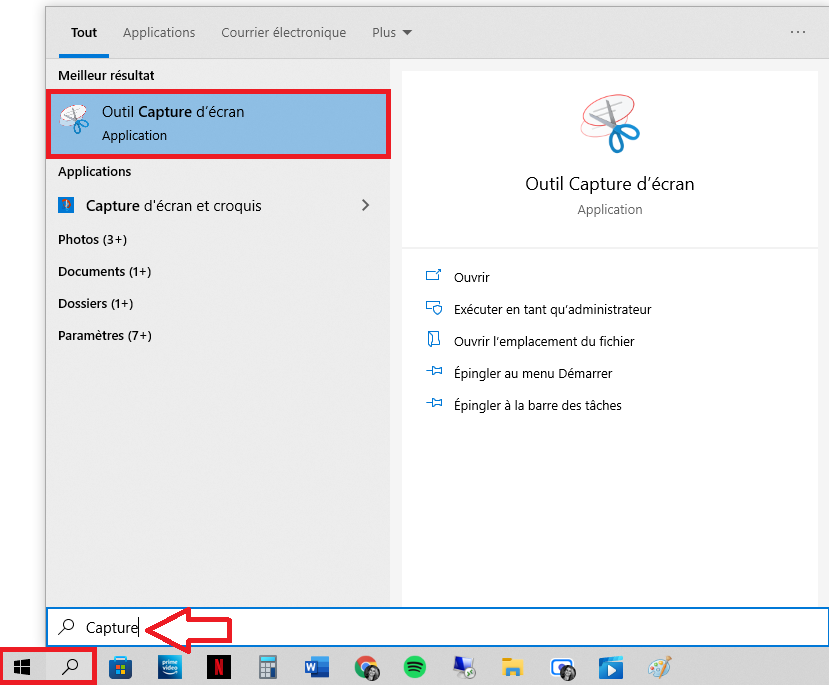Launch Microsoft Word from the taskbar
829x685 pixels.
click(316, 667)
